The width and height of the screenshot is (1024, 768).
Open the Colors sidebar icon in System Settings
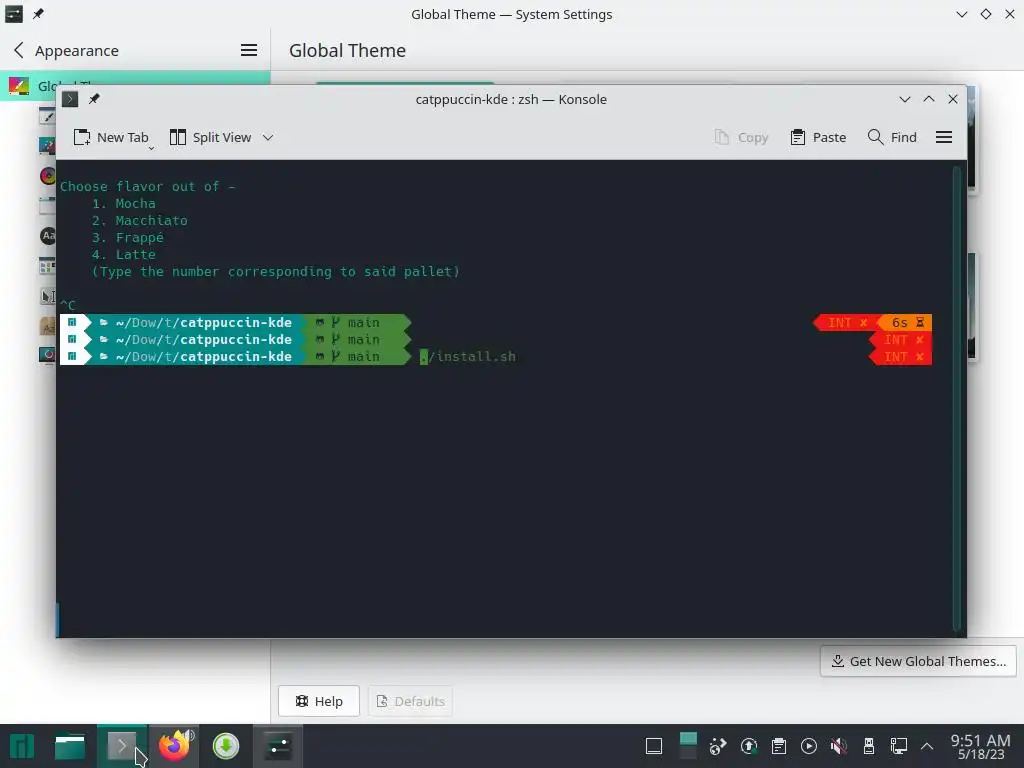pyautogui.click(x=48, y=176)
